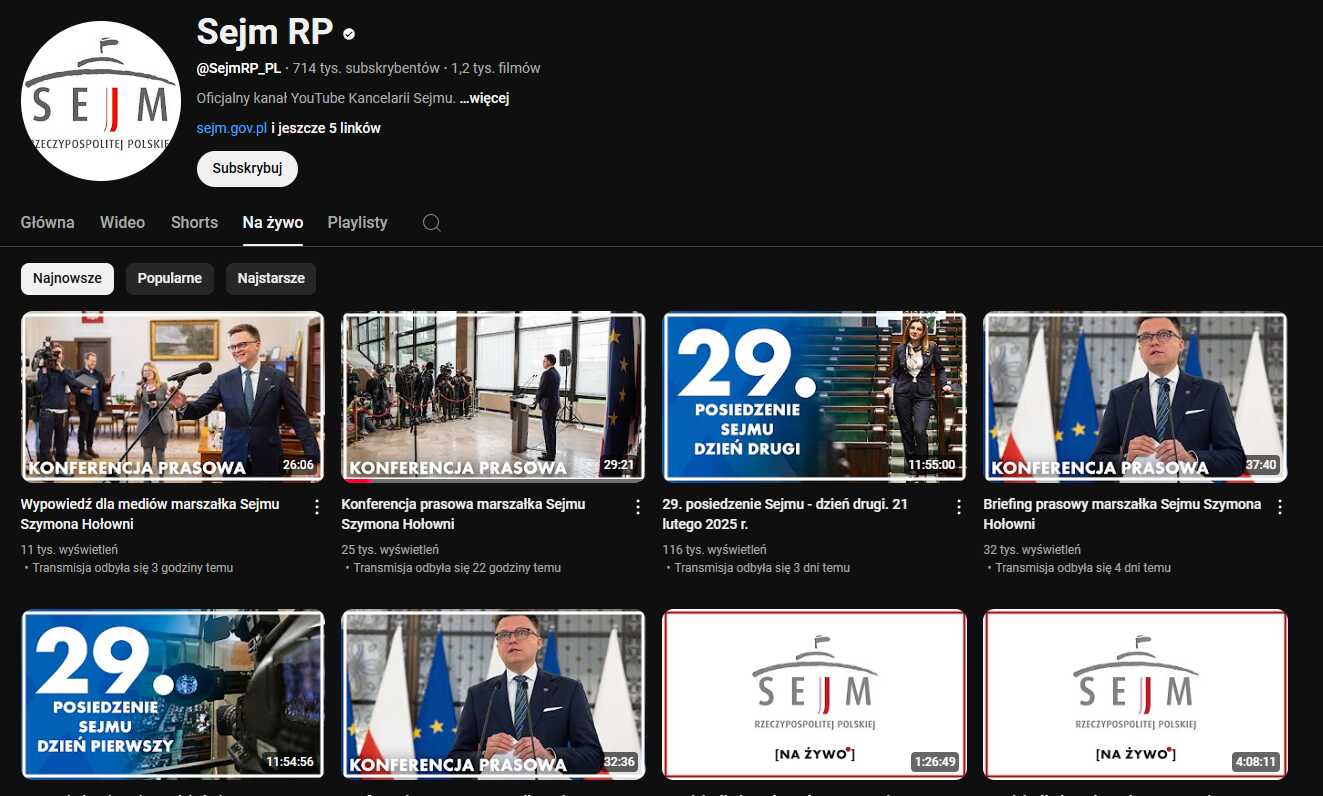The image size is (1323, 796).
Task: Play the 1:26:49 Na żywo thumbnail
Action: pyautogui.click(x=815, y=694)
